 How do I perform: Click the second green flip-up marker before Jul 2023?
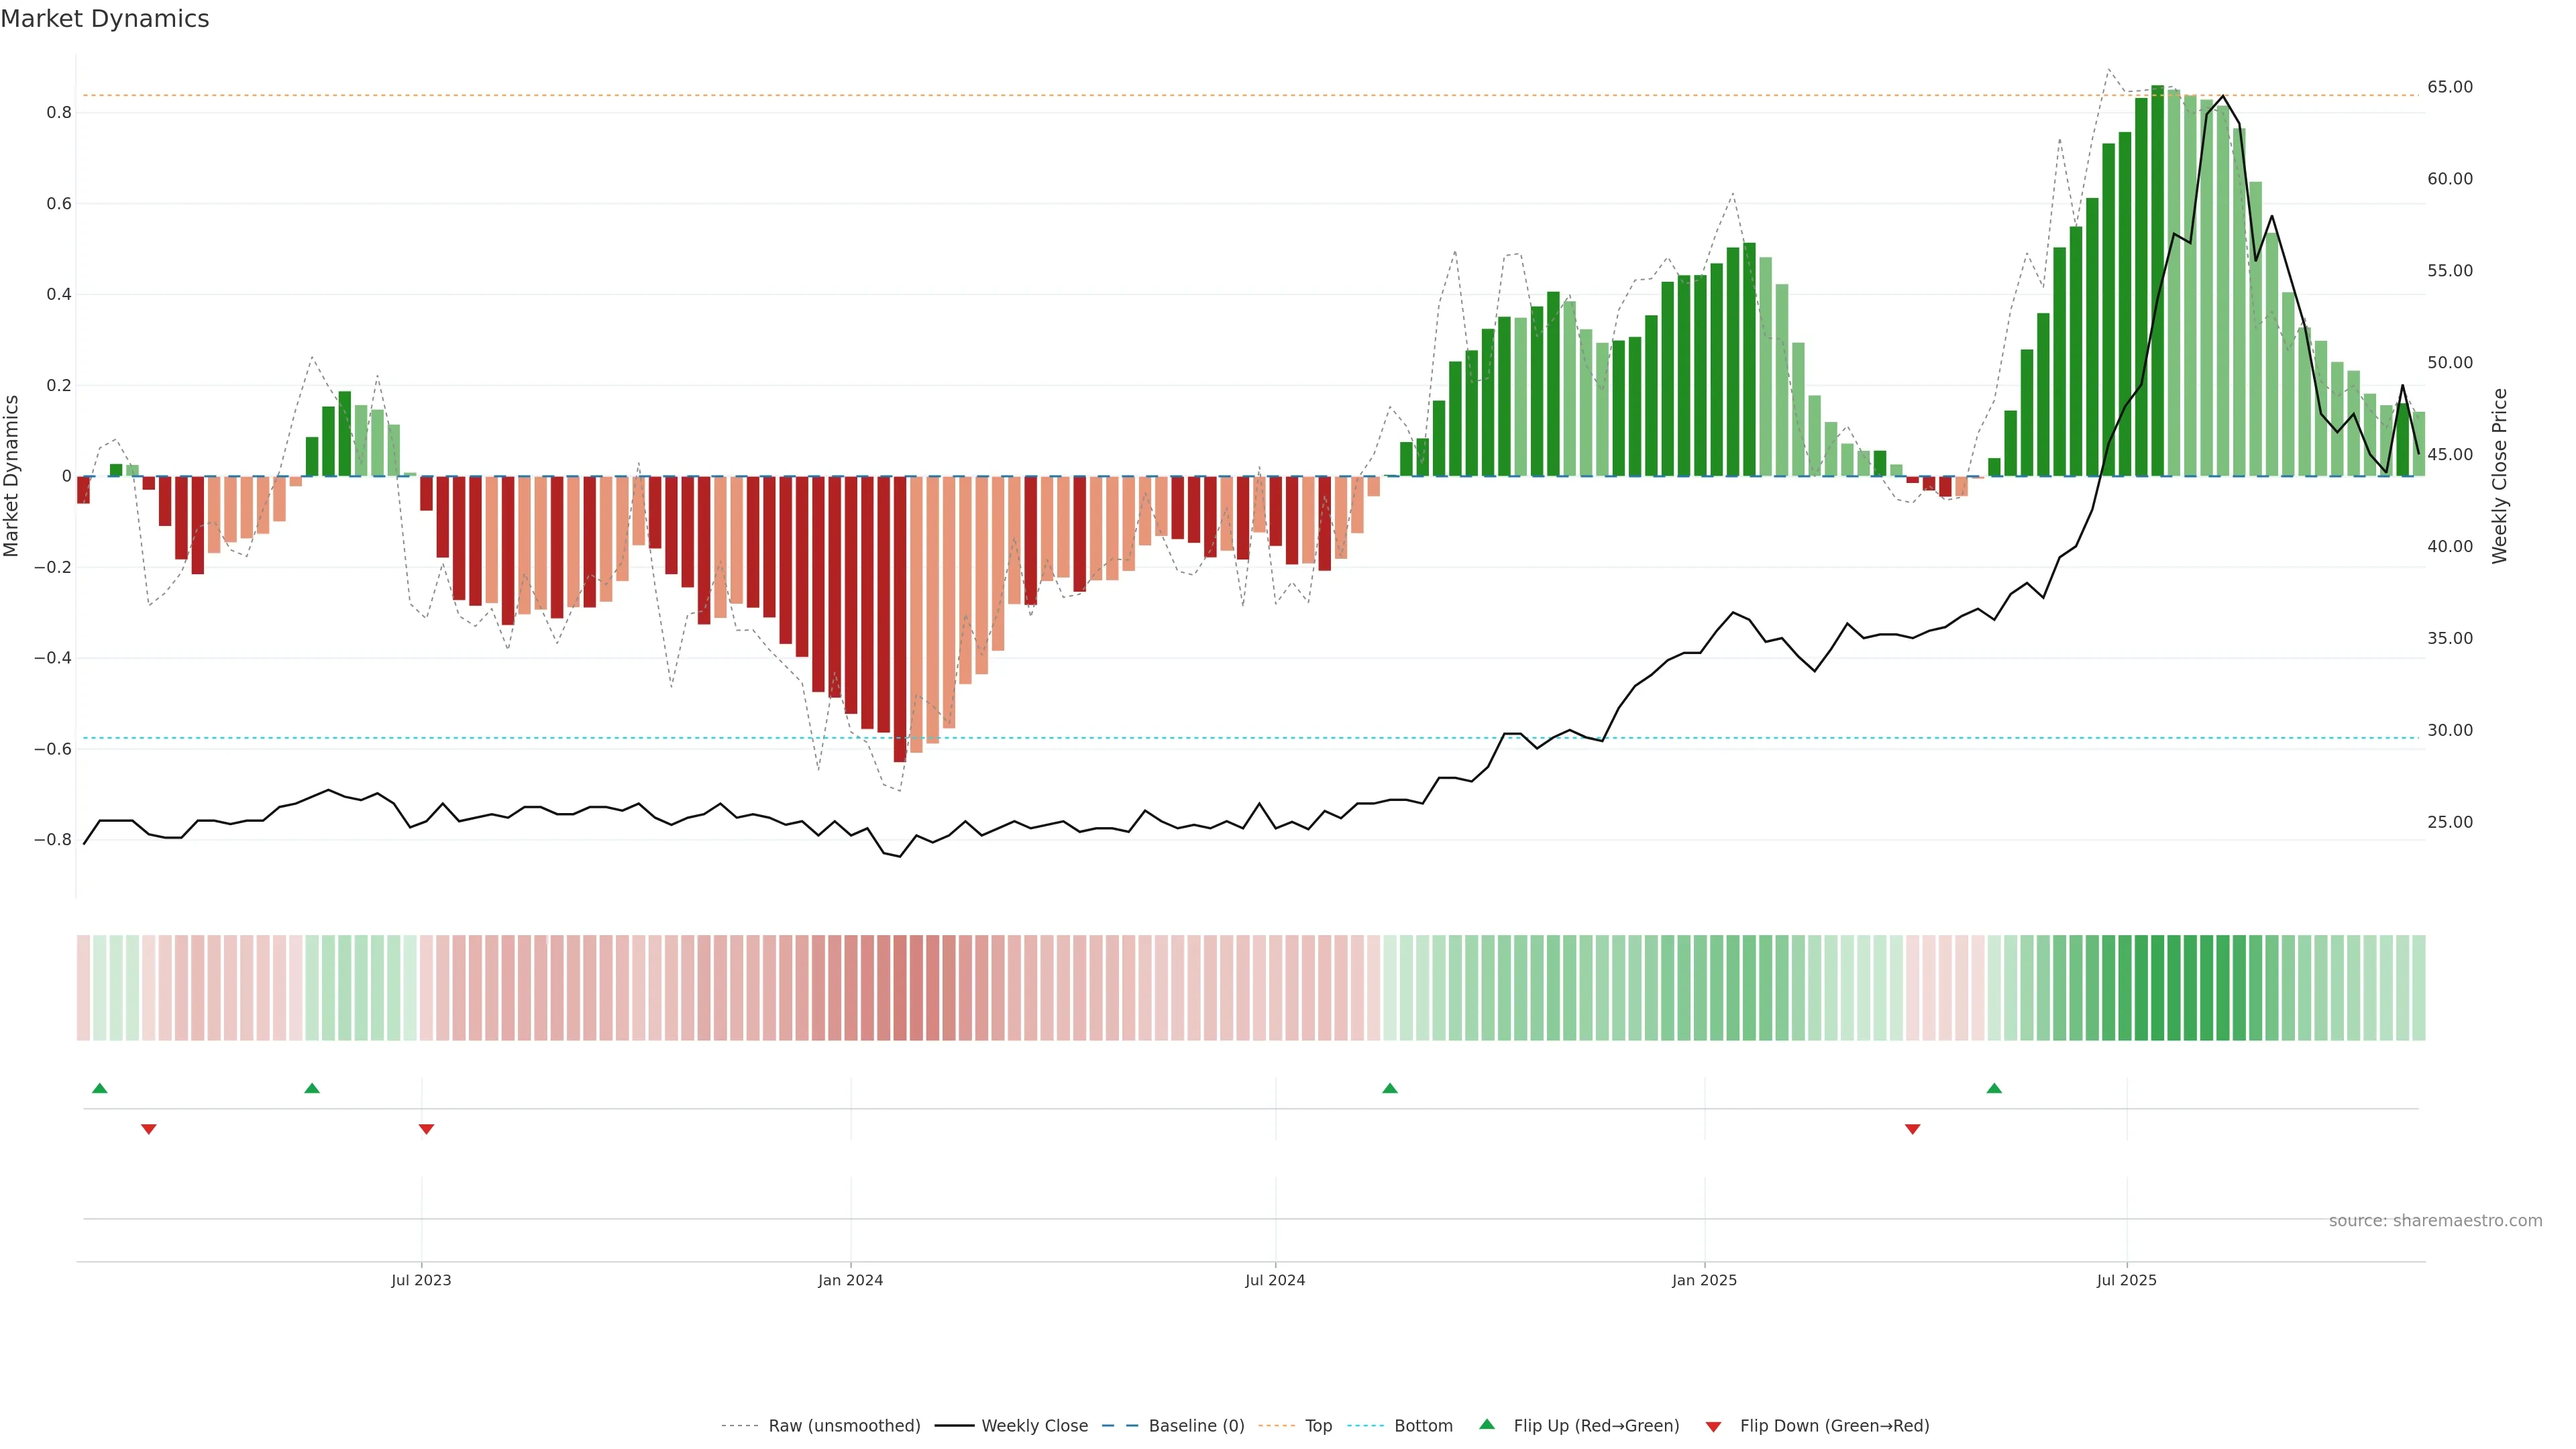coord(312,1088)
